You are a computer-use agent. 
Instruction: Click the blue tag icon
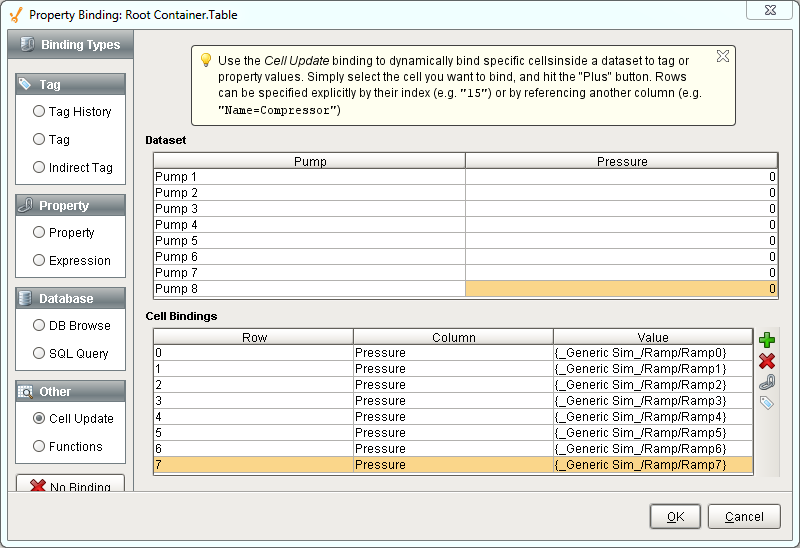click(767, 403)
